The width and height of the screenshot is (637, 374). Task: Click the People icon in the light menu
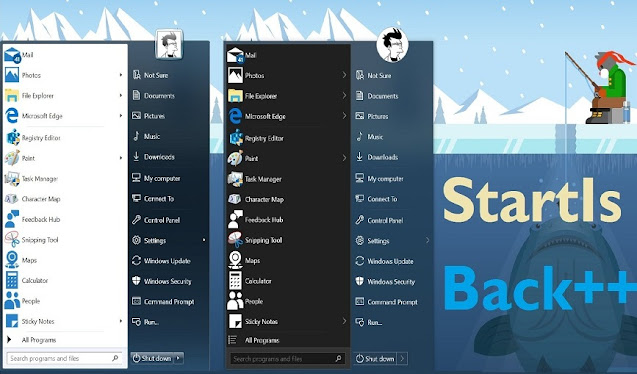[x=12, y=301]
